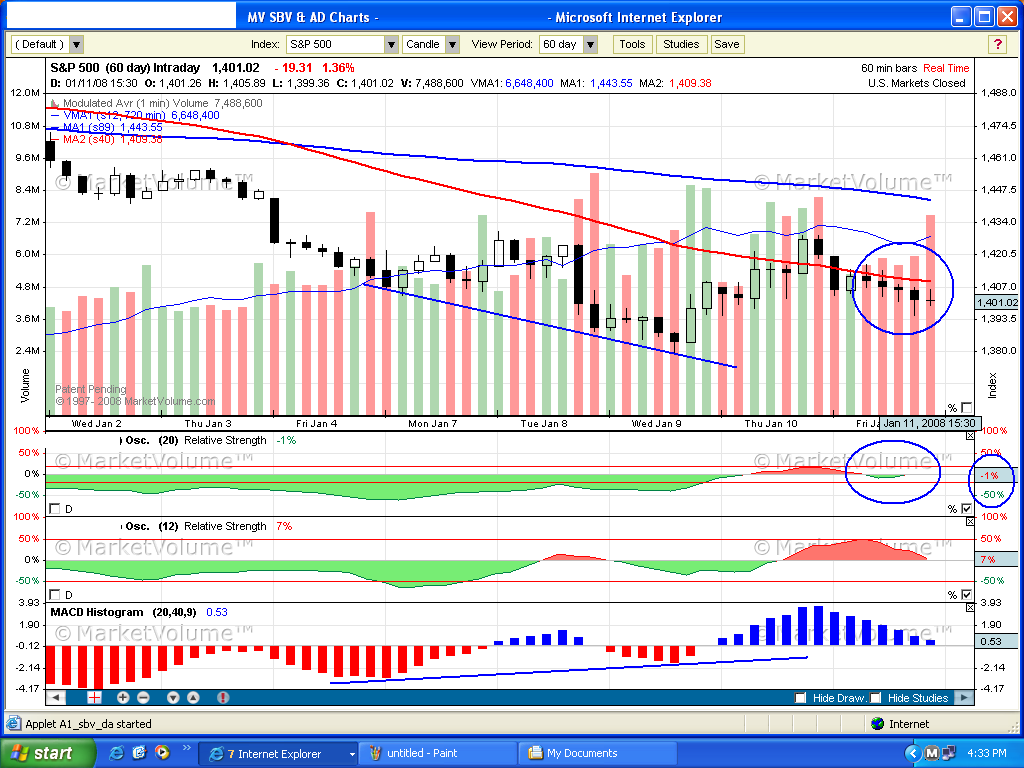1024x768 pixels.
Task: Open the Index S&P 500 dropdown arrow
Action: (x=391, y=44)
